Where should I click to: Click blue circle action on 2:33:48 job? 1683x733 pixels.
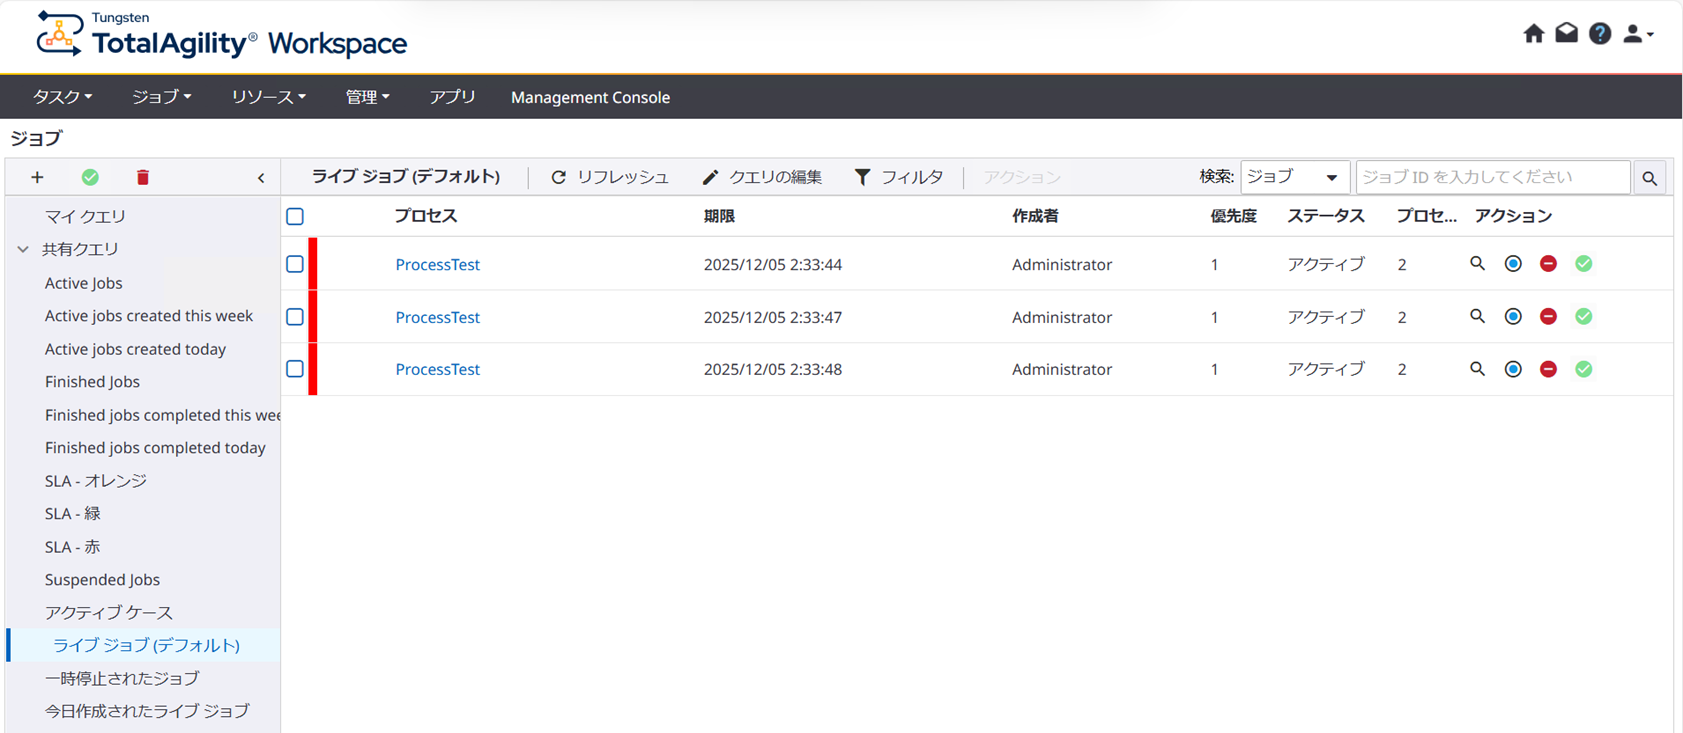[1513, 369]
